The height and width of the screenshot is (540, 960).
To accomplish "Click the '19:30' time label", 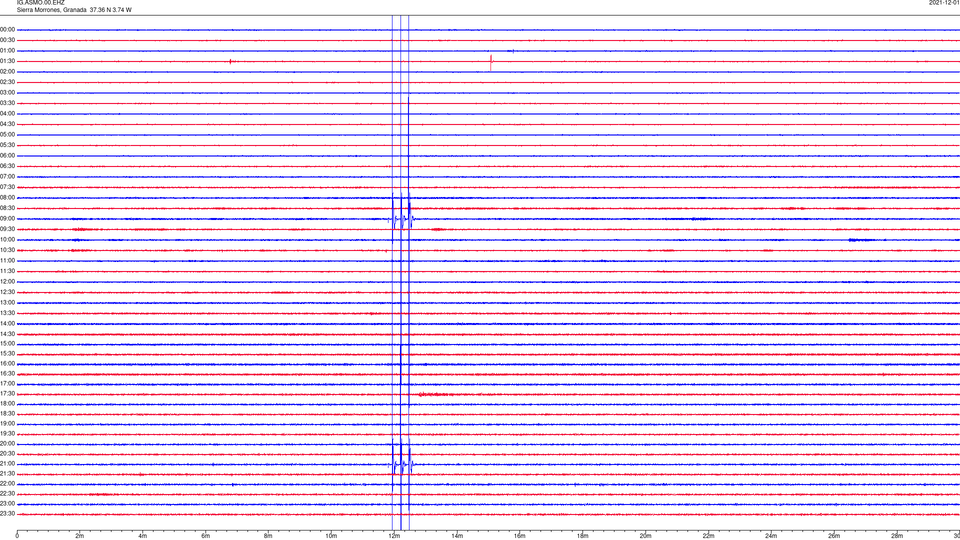I will click(7, 433).
